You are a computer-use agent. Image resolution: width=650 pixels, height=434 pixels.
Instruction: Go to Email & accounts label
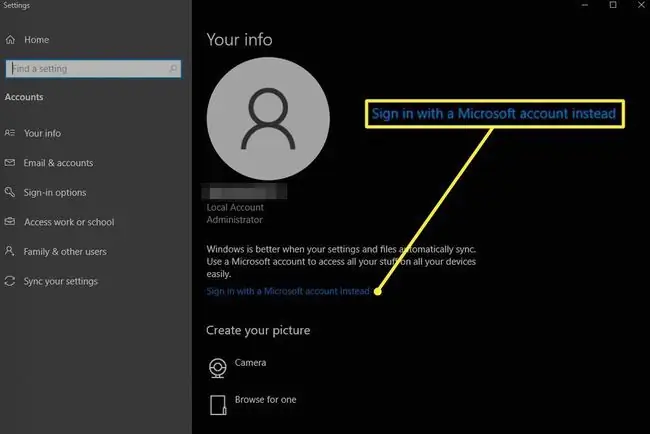(58, 163)
